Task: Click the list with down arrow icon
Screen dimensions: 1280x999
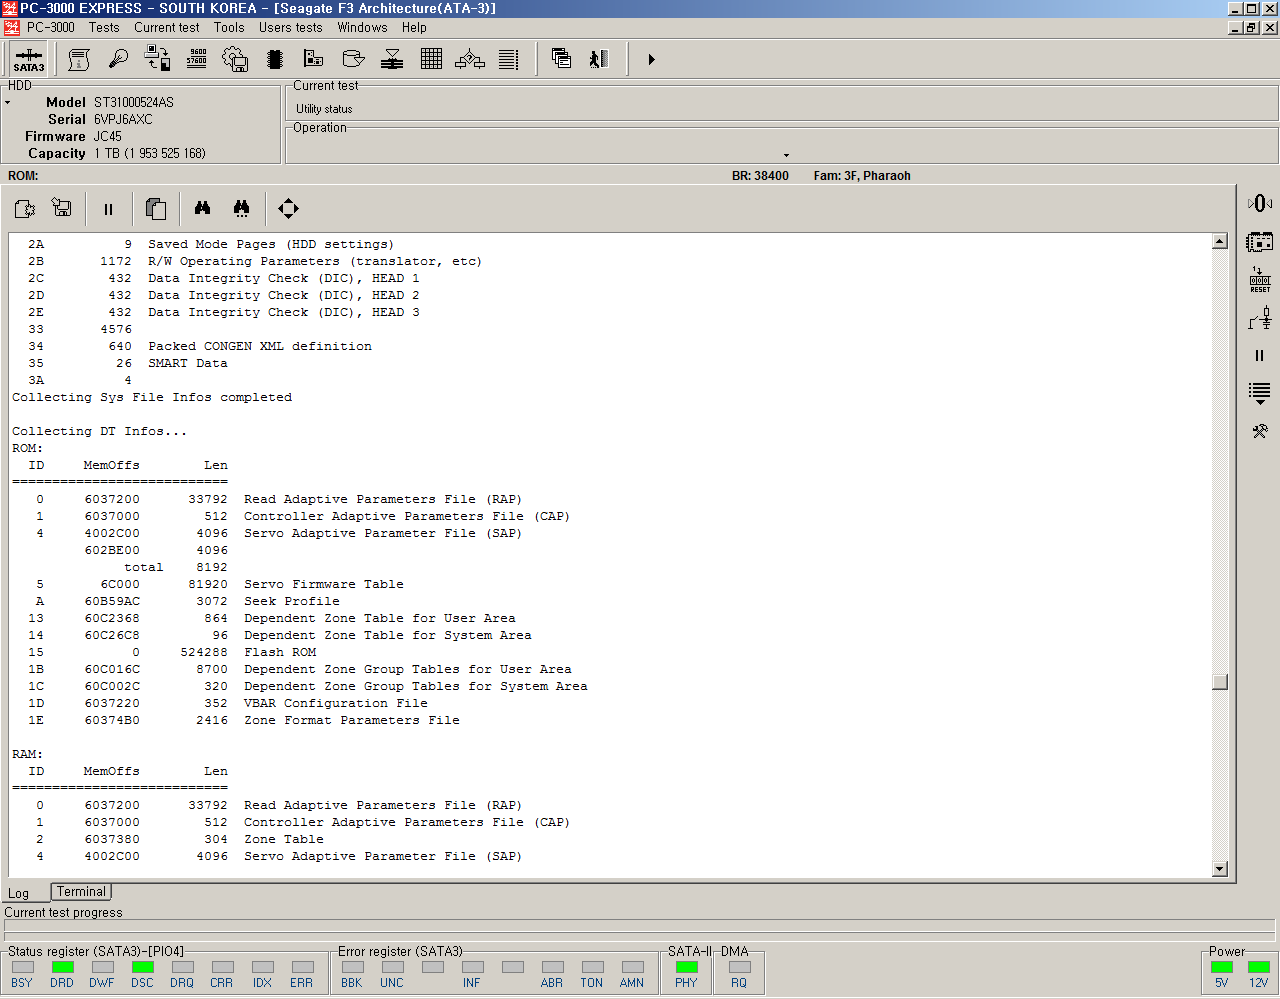Action: (x=1260, y=393)
